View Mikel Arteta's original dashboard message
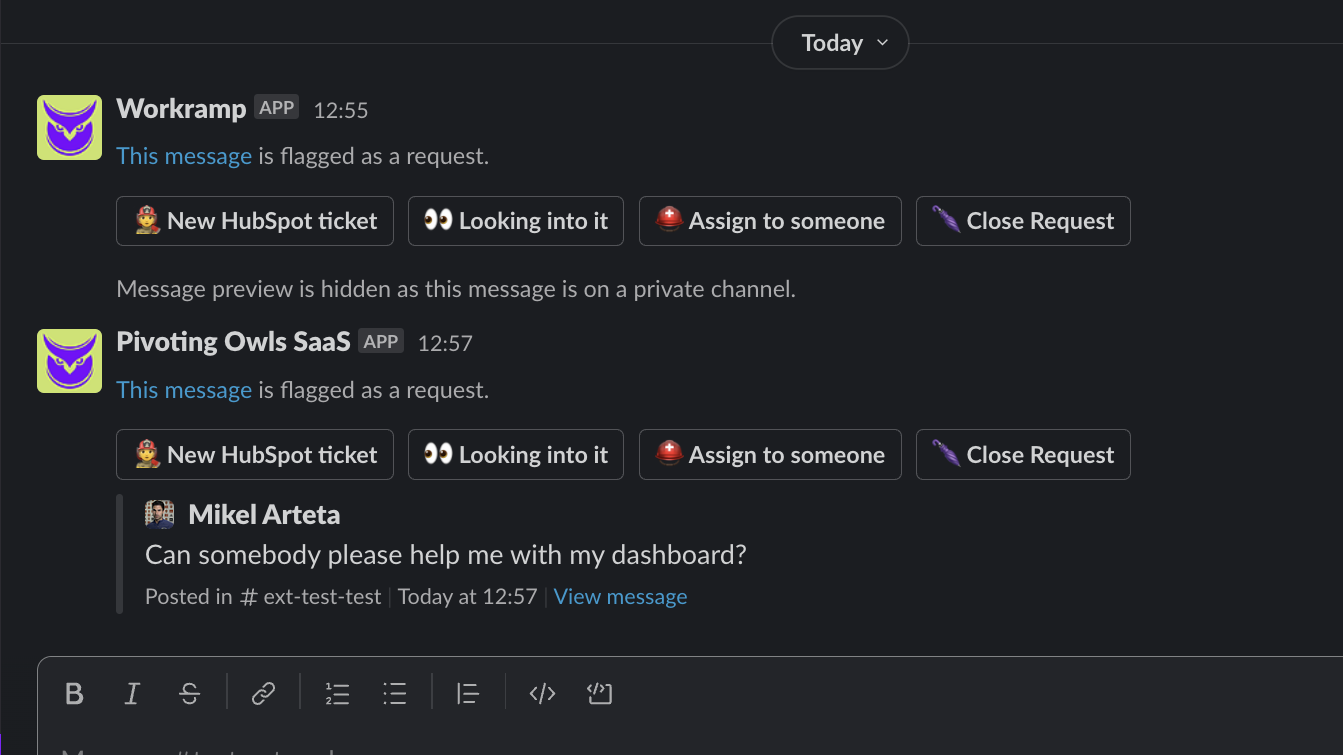Viewport: 1343px width, 755px height. pyautogui.click(x=620, y=596)
